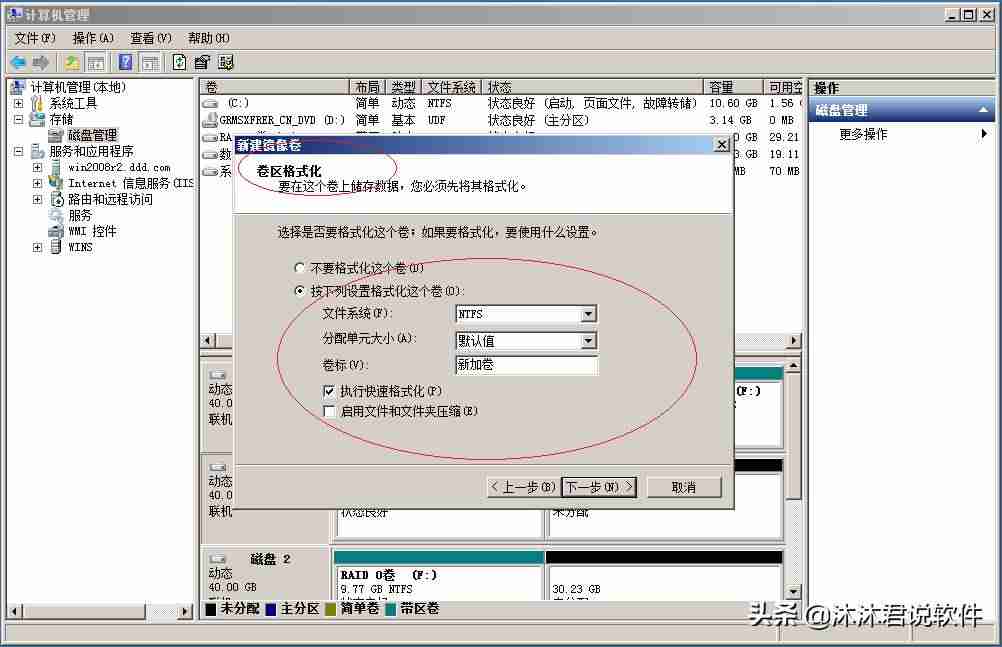
Task: Toggle the action pane toolbar icon
Action: (150, 62)
